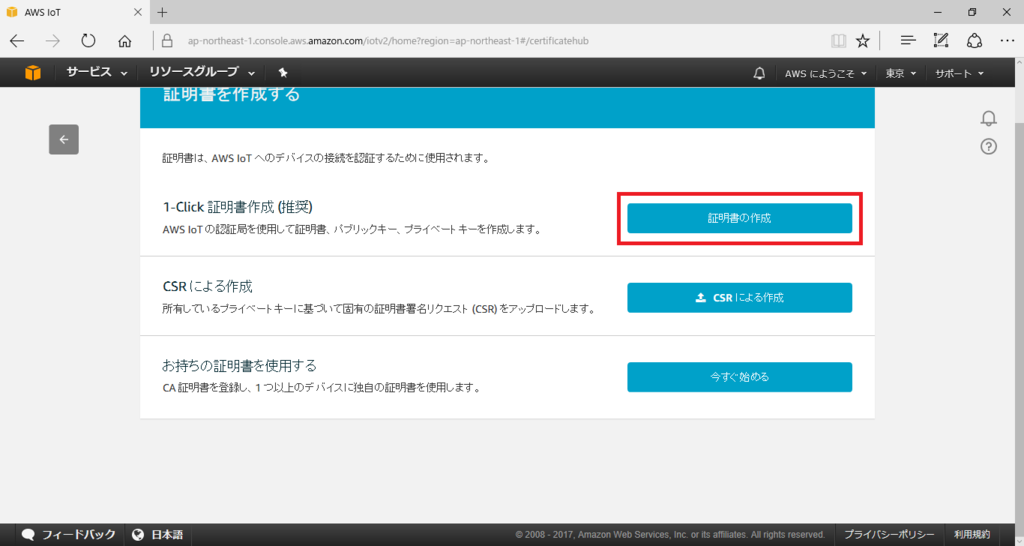
Task: Open AWS にようこそ account dropdown
Action: click(x=825, y=73)
